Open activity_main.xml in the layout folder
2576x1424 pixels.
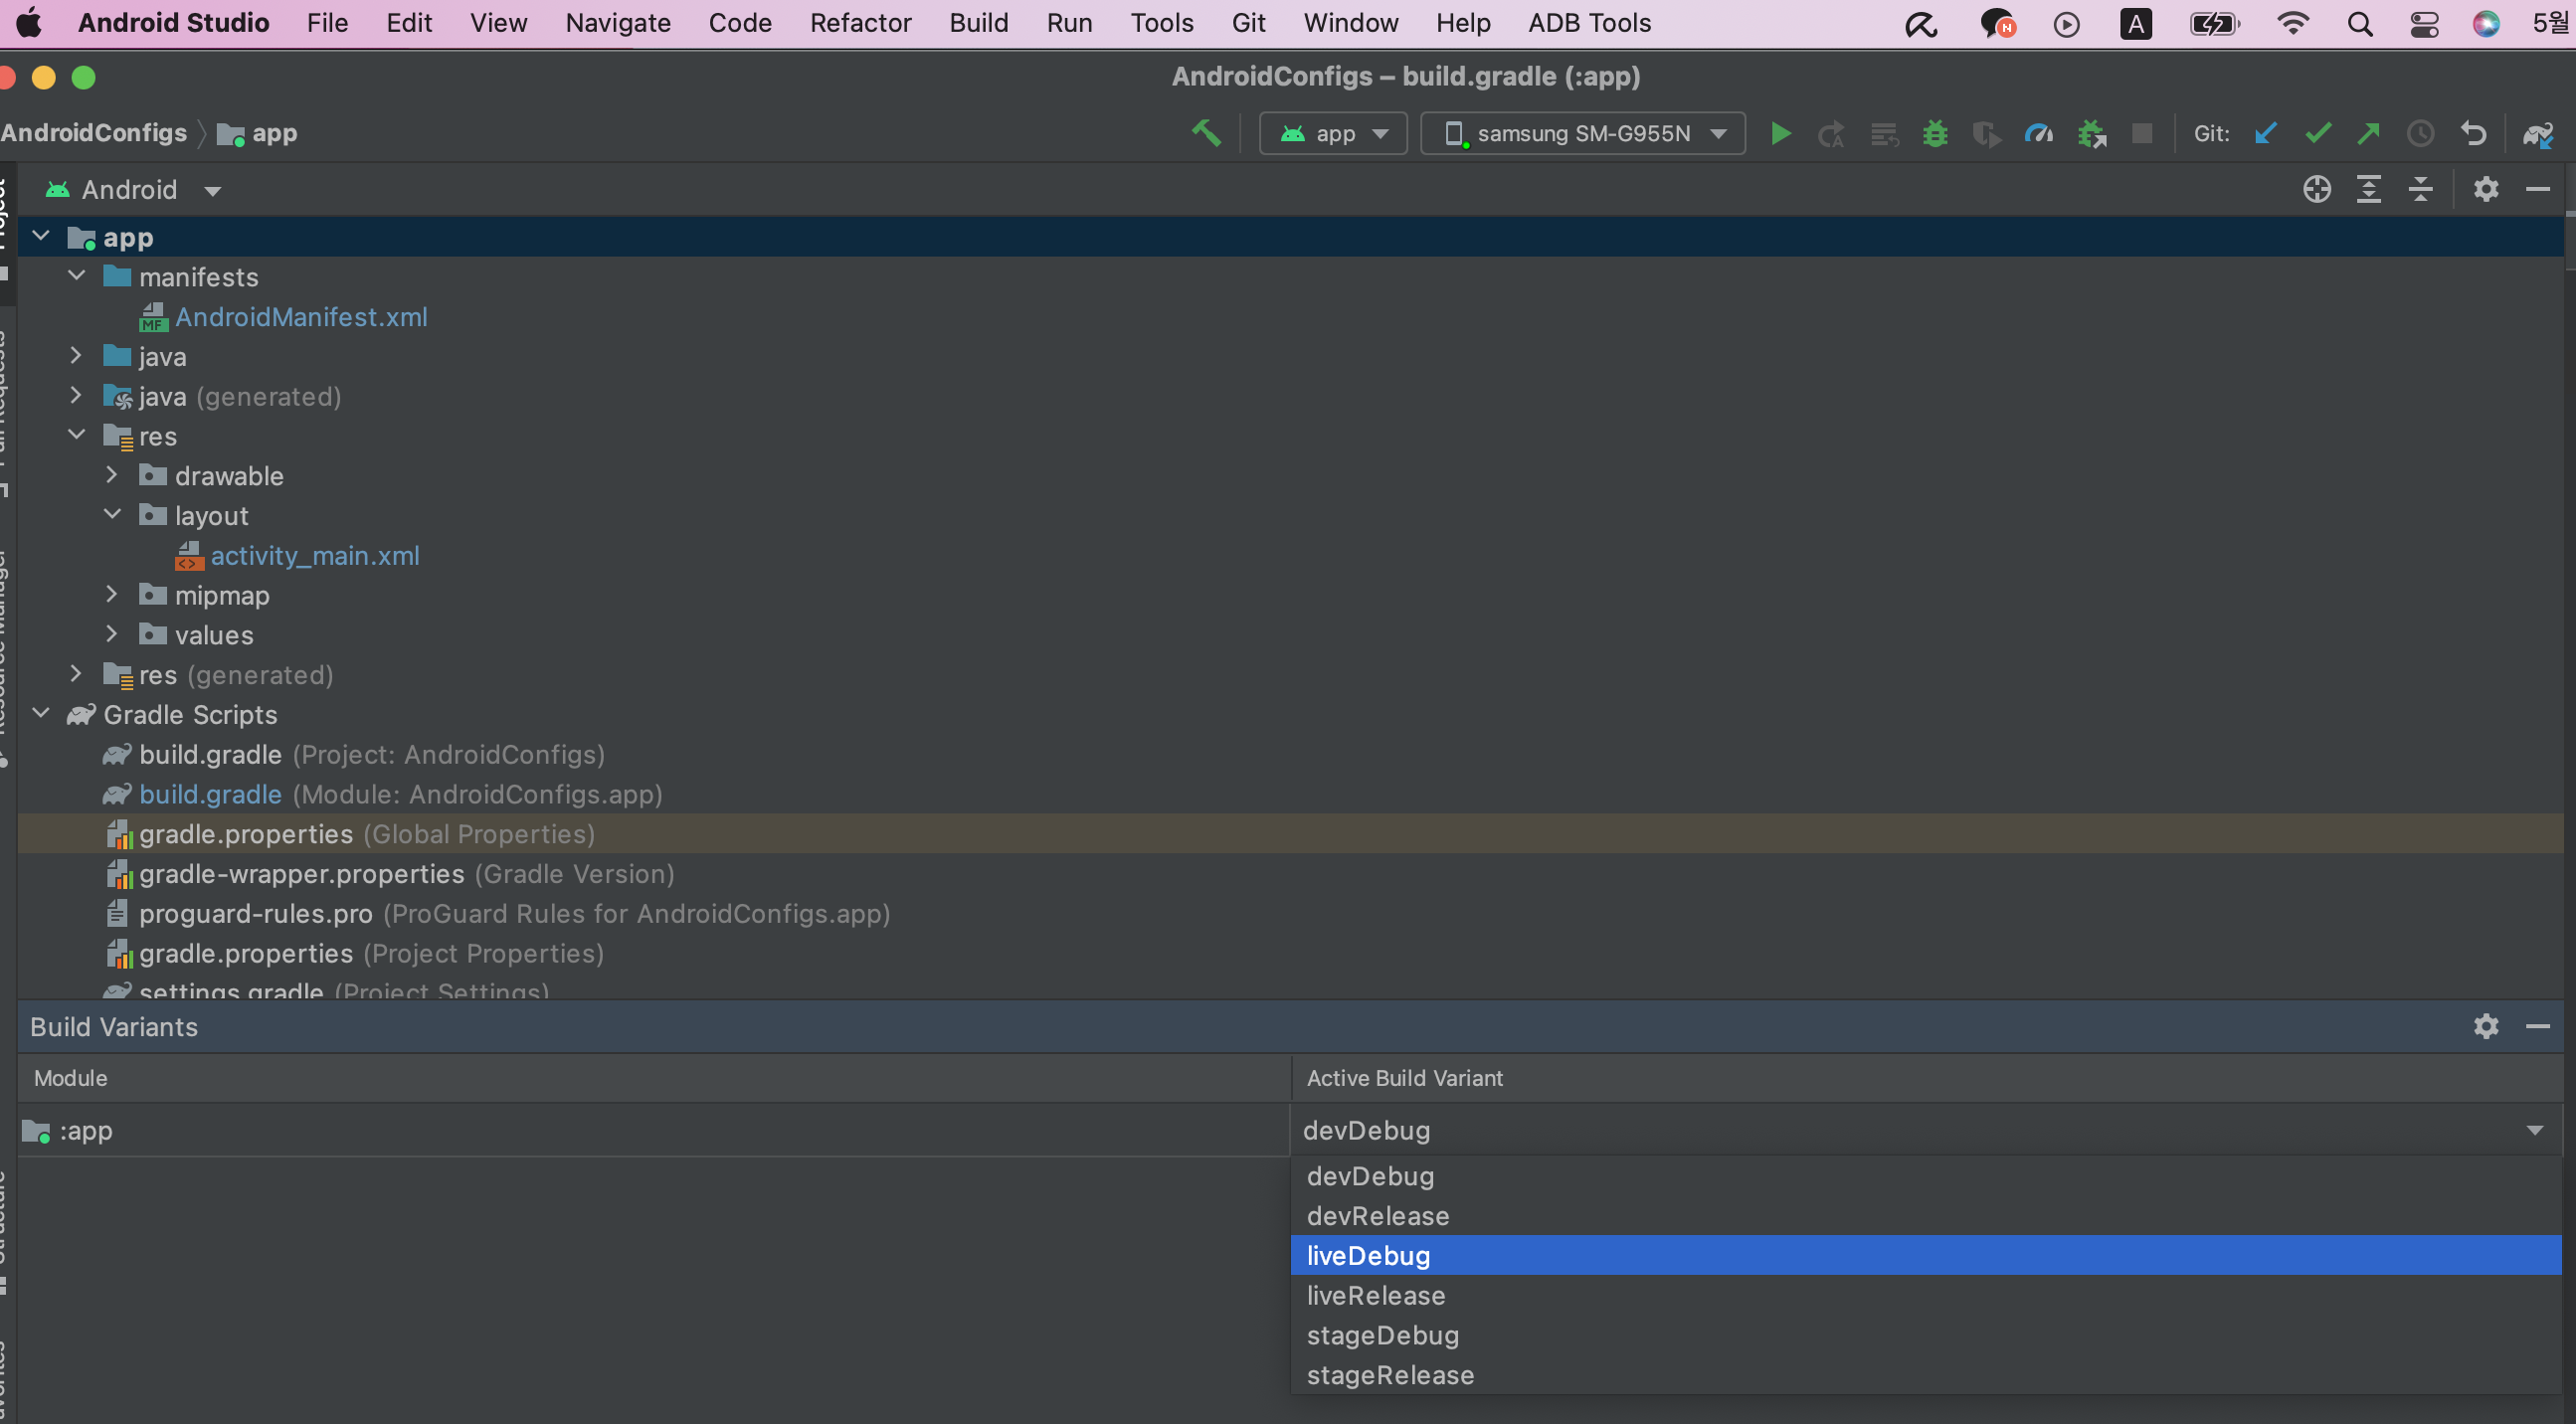coord(314,555)
